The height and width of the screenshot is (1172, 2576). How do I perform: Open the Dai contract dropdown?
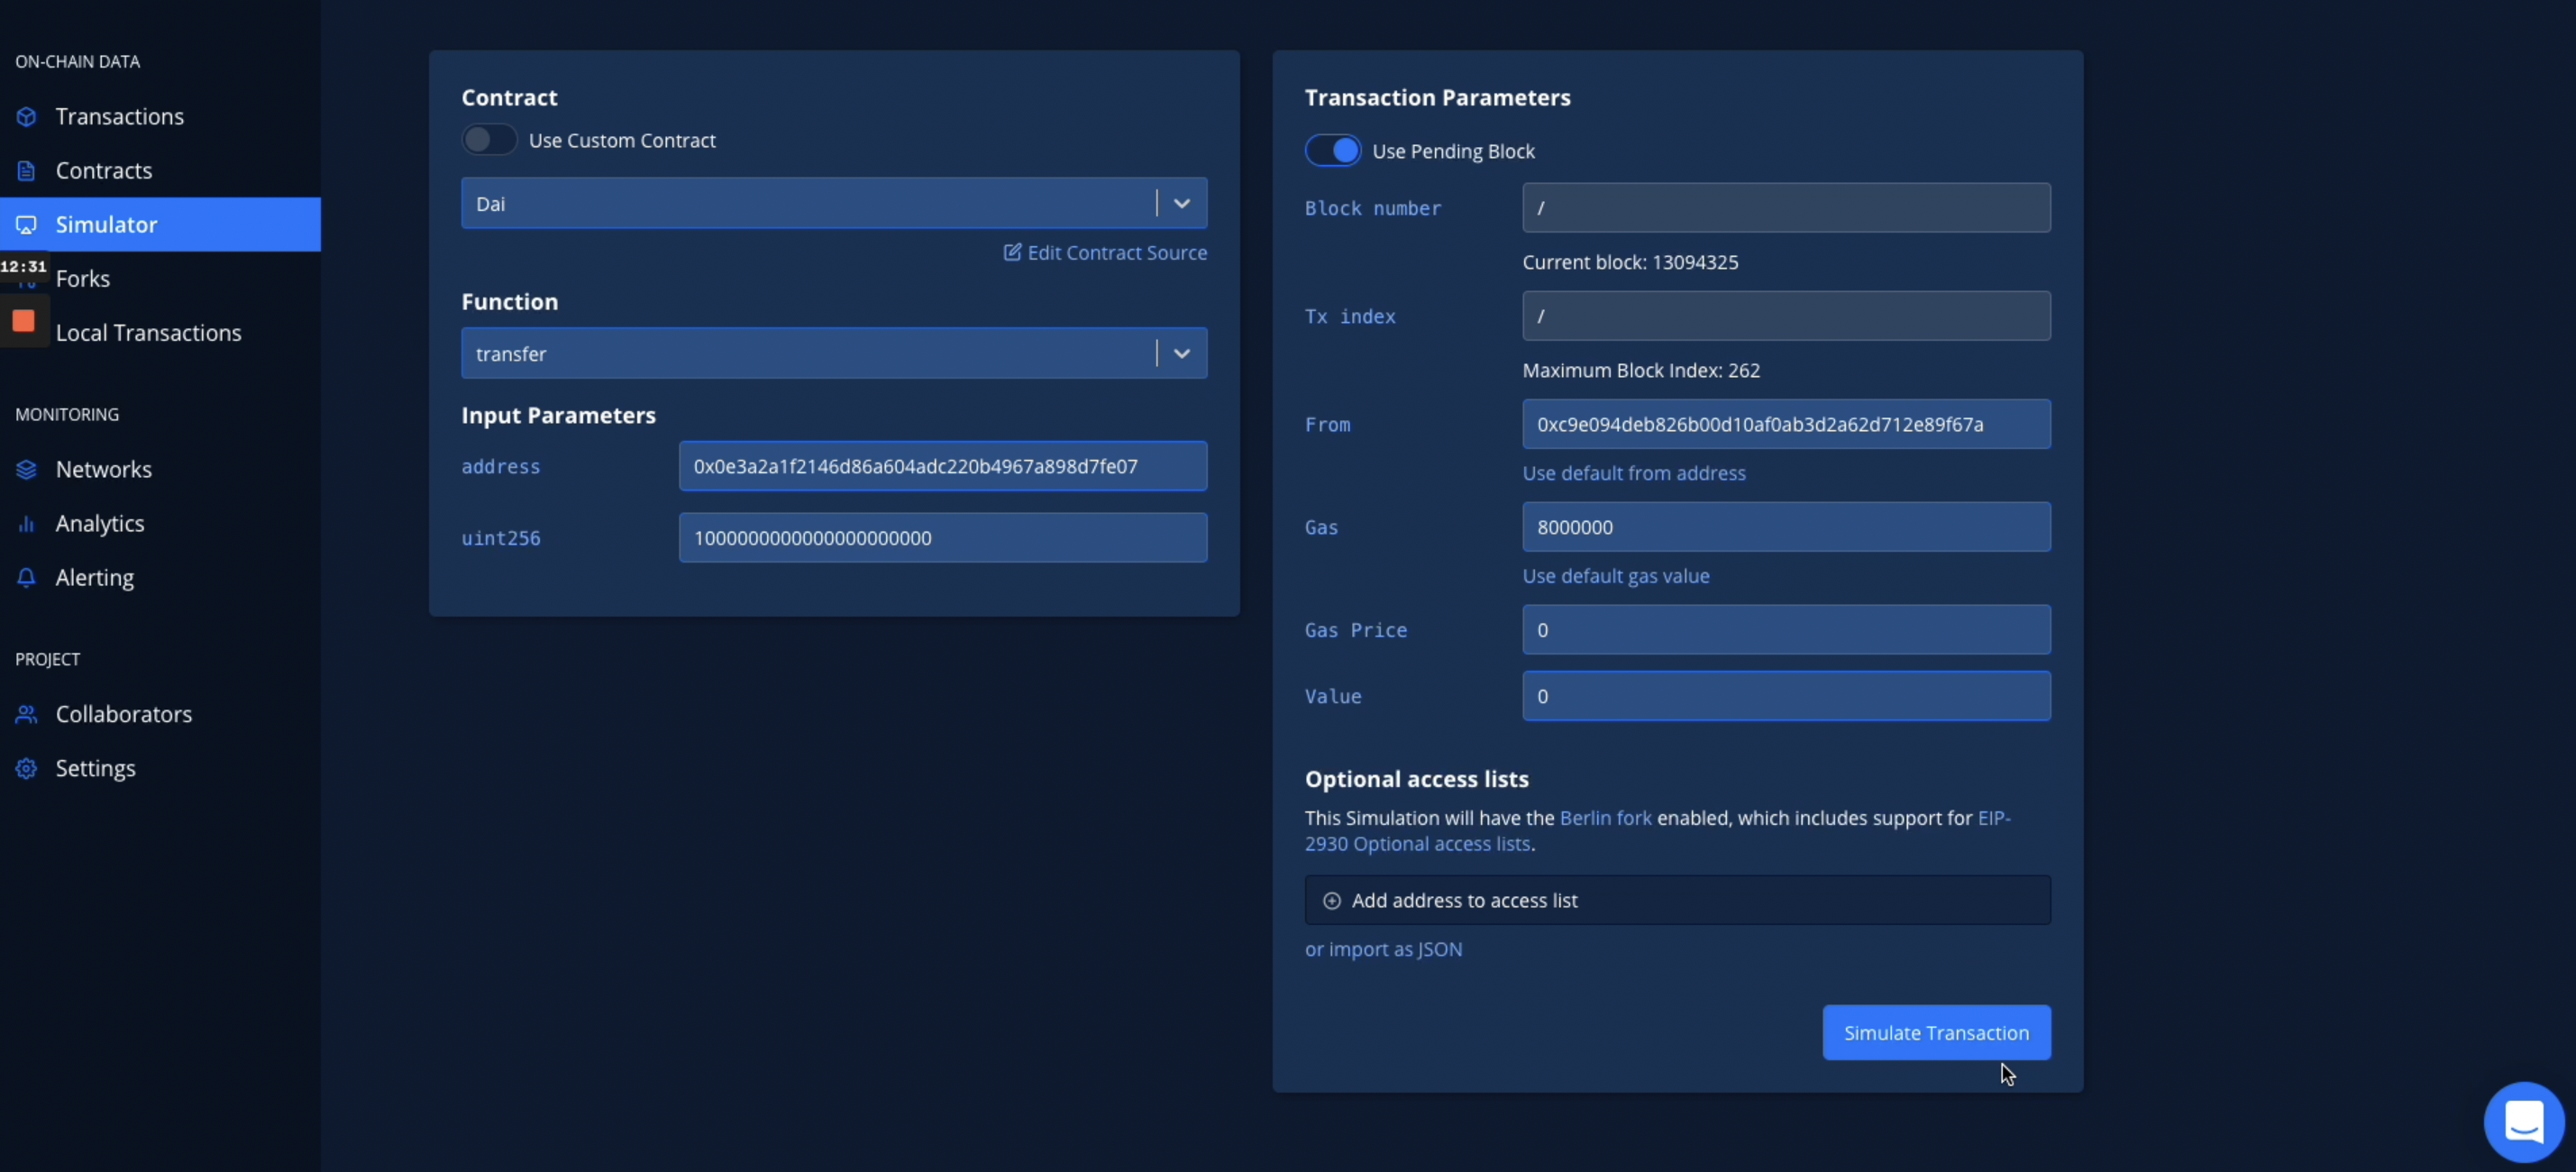pyautogui.click(x=834, y=204)
